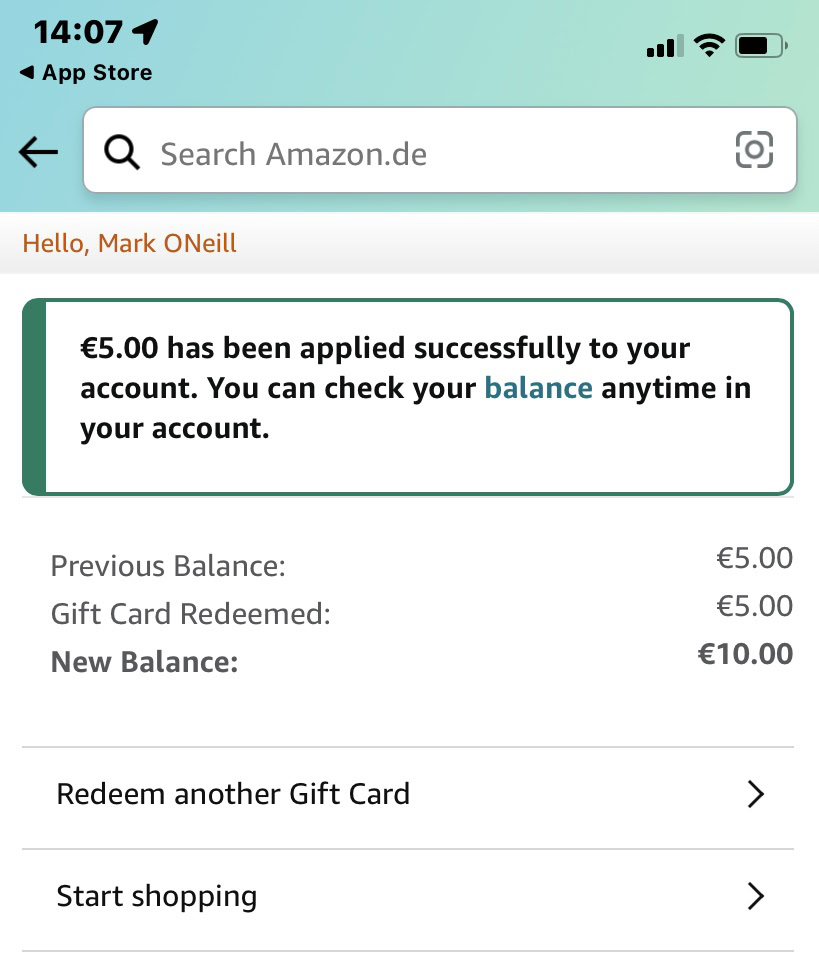Screen dimensions: 819x968
Task: Select the "Redeem another Gift Card" label
Action: click(233, 795)
